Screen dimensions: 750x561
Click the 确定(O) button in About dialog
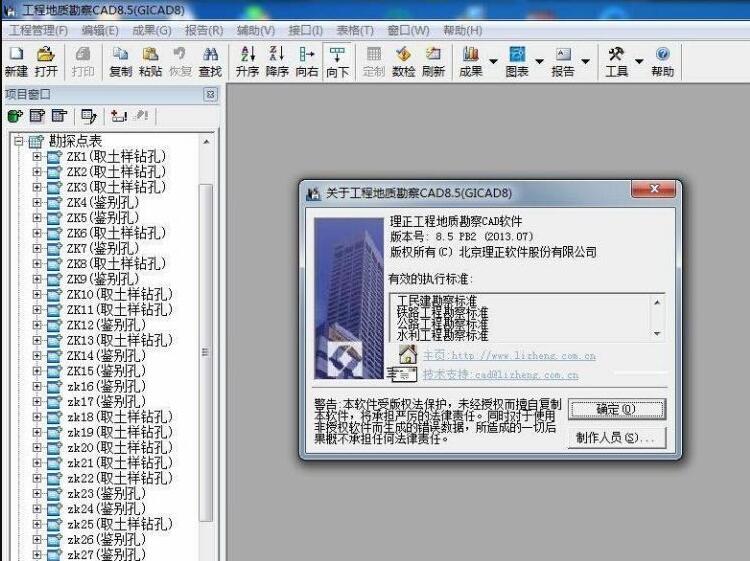coord(617,409)
